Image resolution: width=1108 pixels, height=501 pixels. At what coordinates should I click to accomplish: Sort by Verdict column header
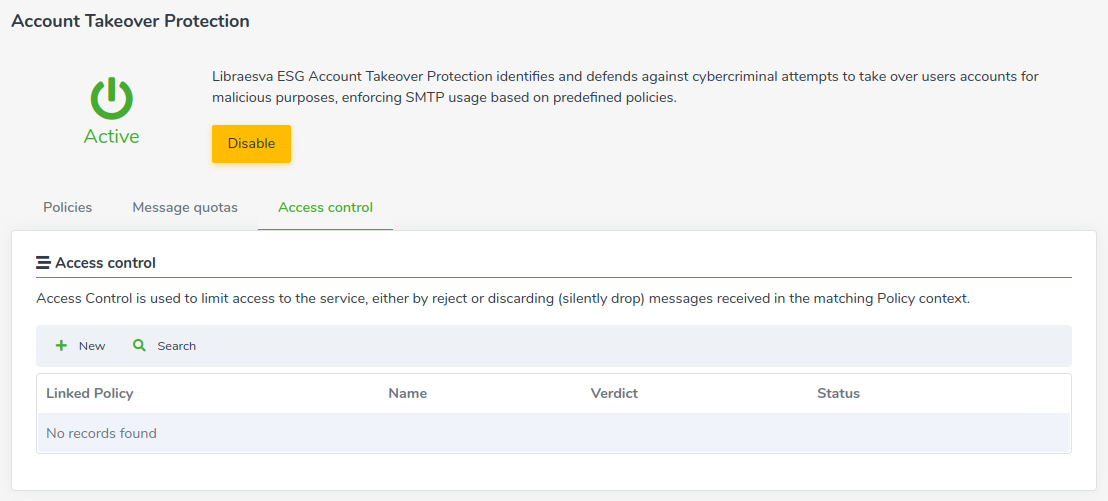pyautogui.click(x=614, y=394)
